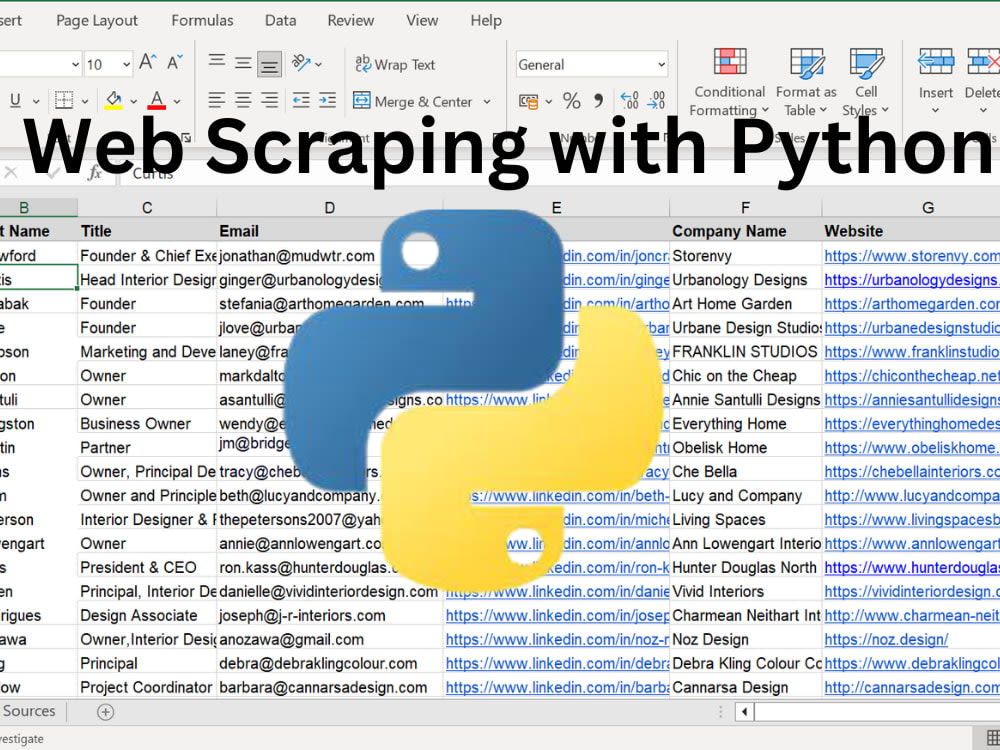Open the Help tab

pyautogui.click(x=486, y=20)
